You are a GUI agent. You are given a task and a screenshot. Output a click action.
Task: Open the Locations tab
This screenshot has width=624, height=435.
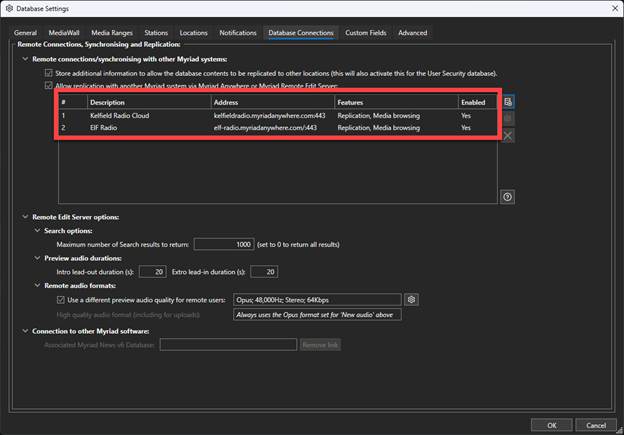[193, 33]
